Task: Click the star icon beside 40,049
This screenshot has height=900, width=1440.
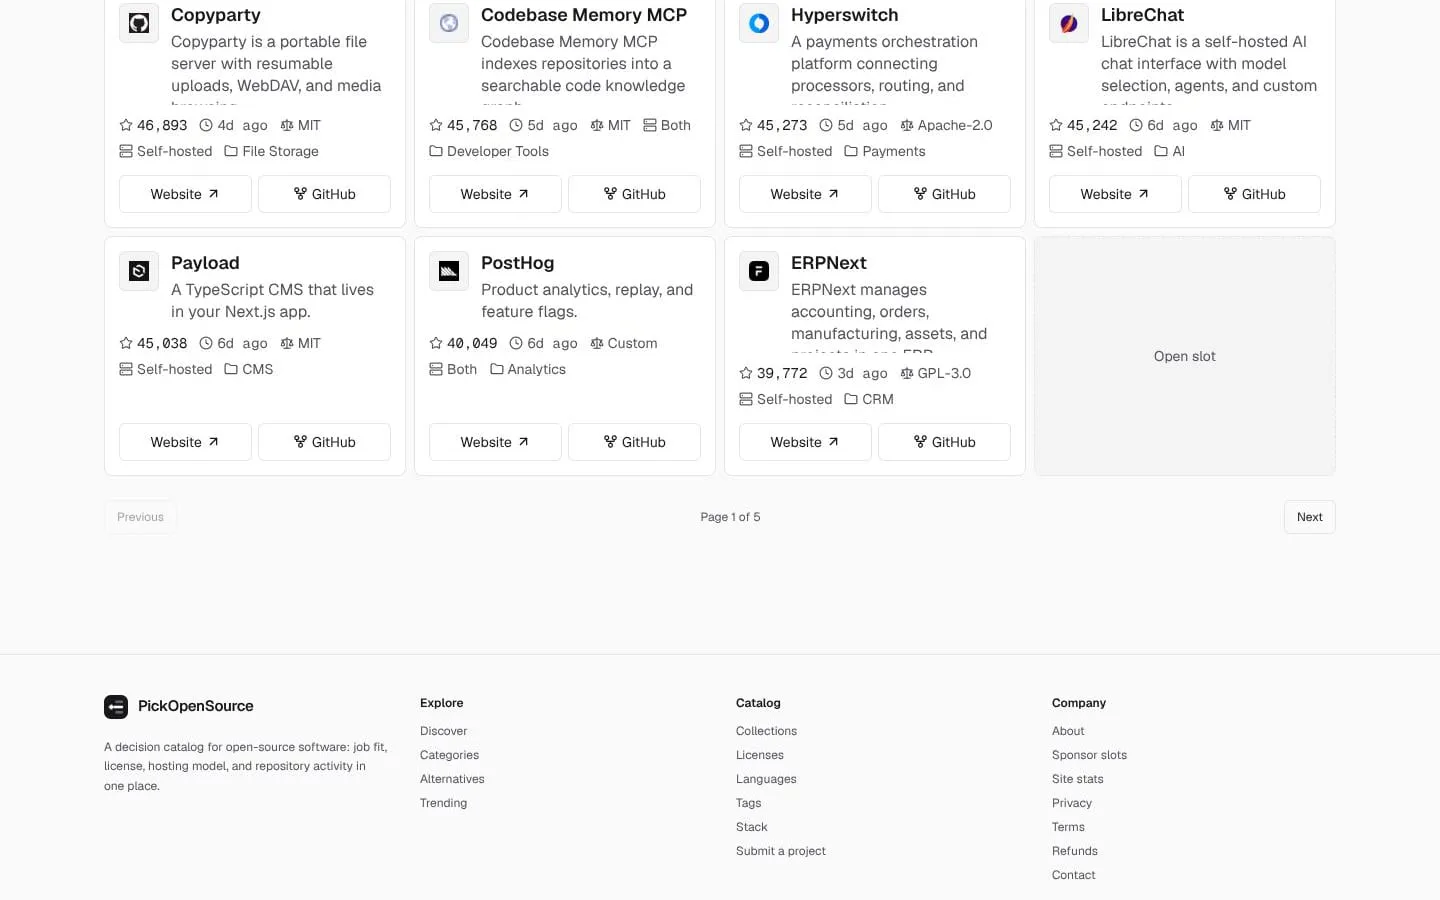Action: [x=436, y=343]
